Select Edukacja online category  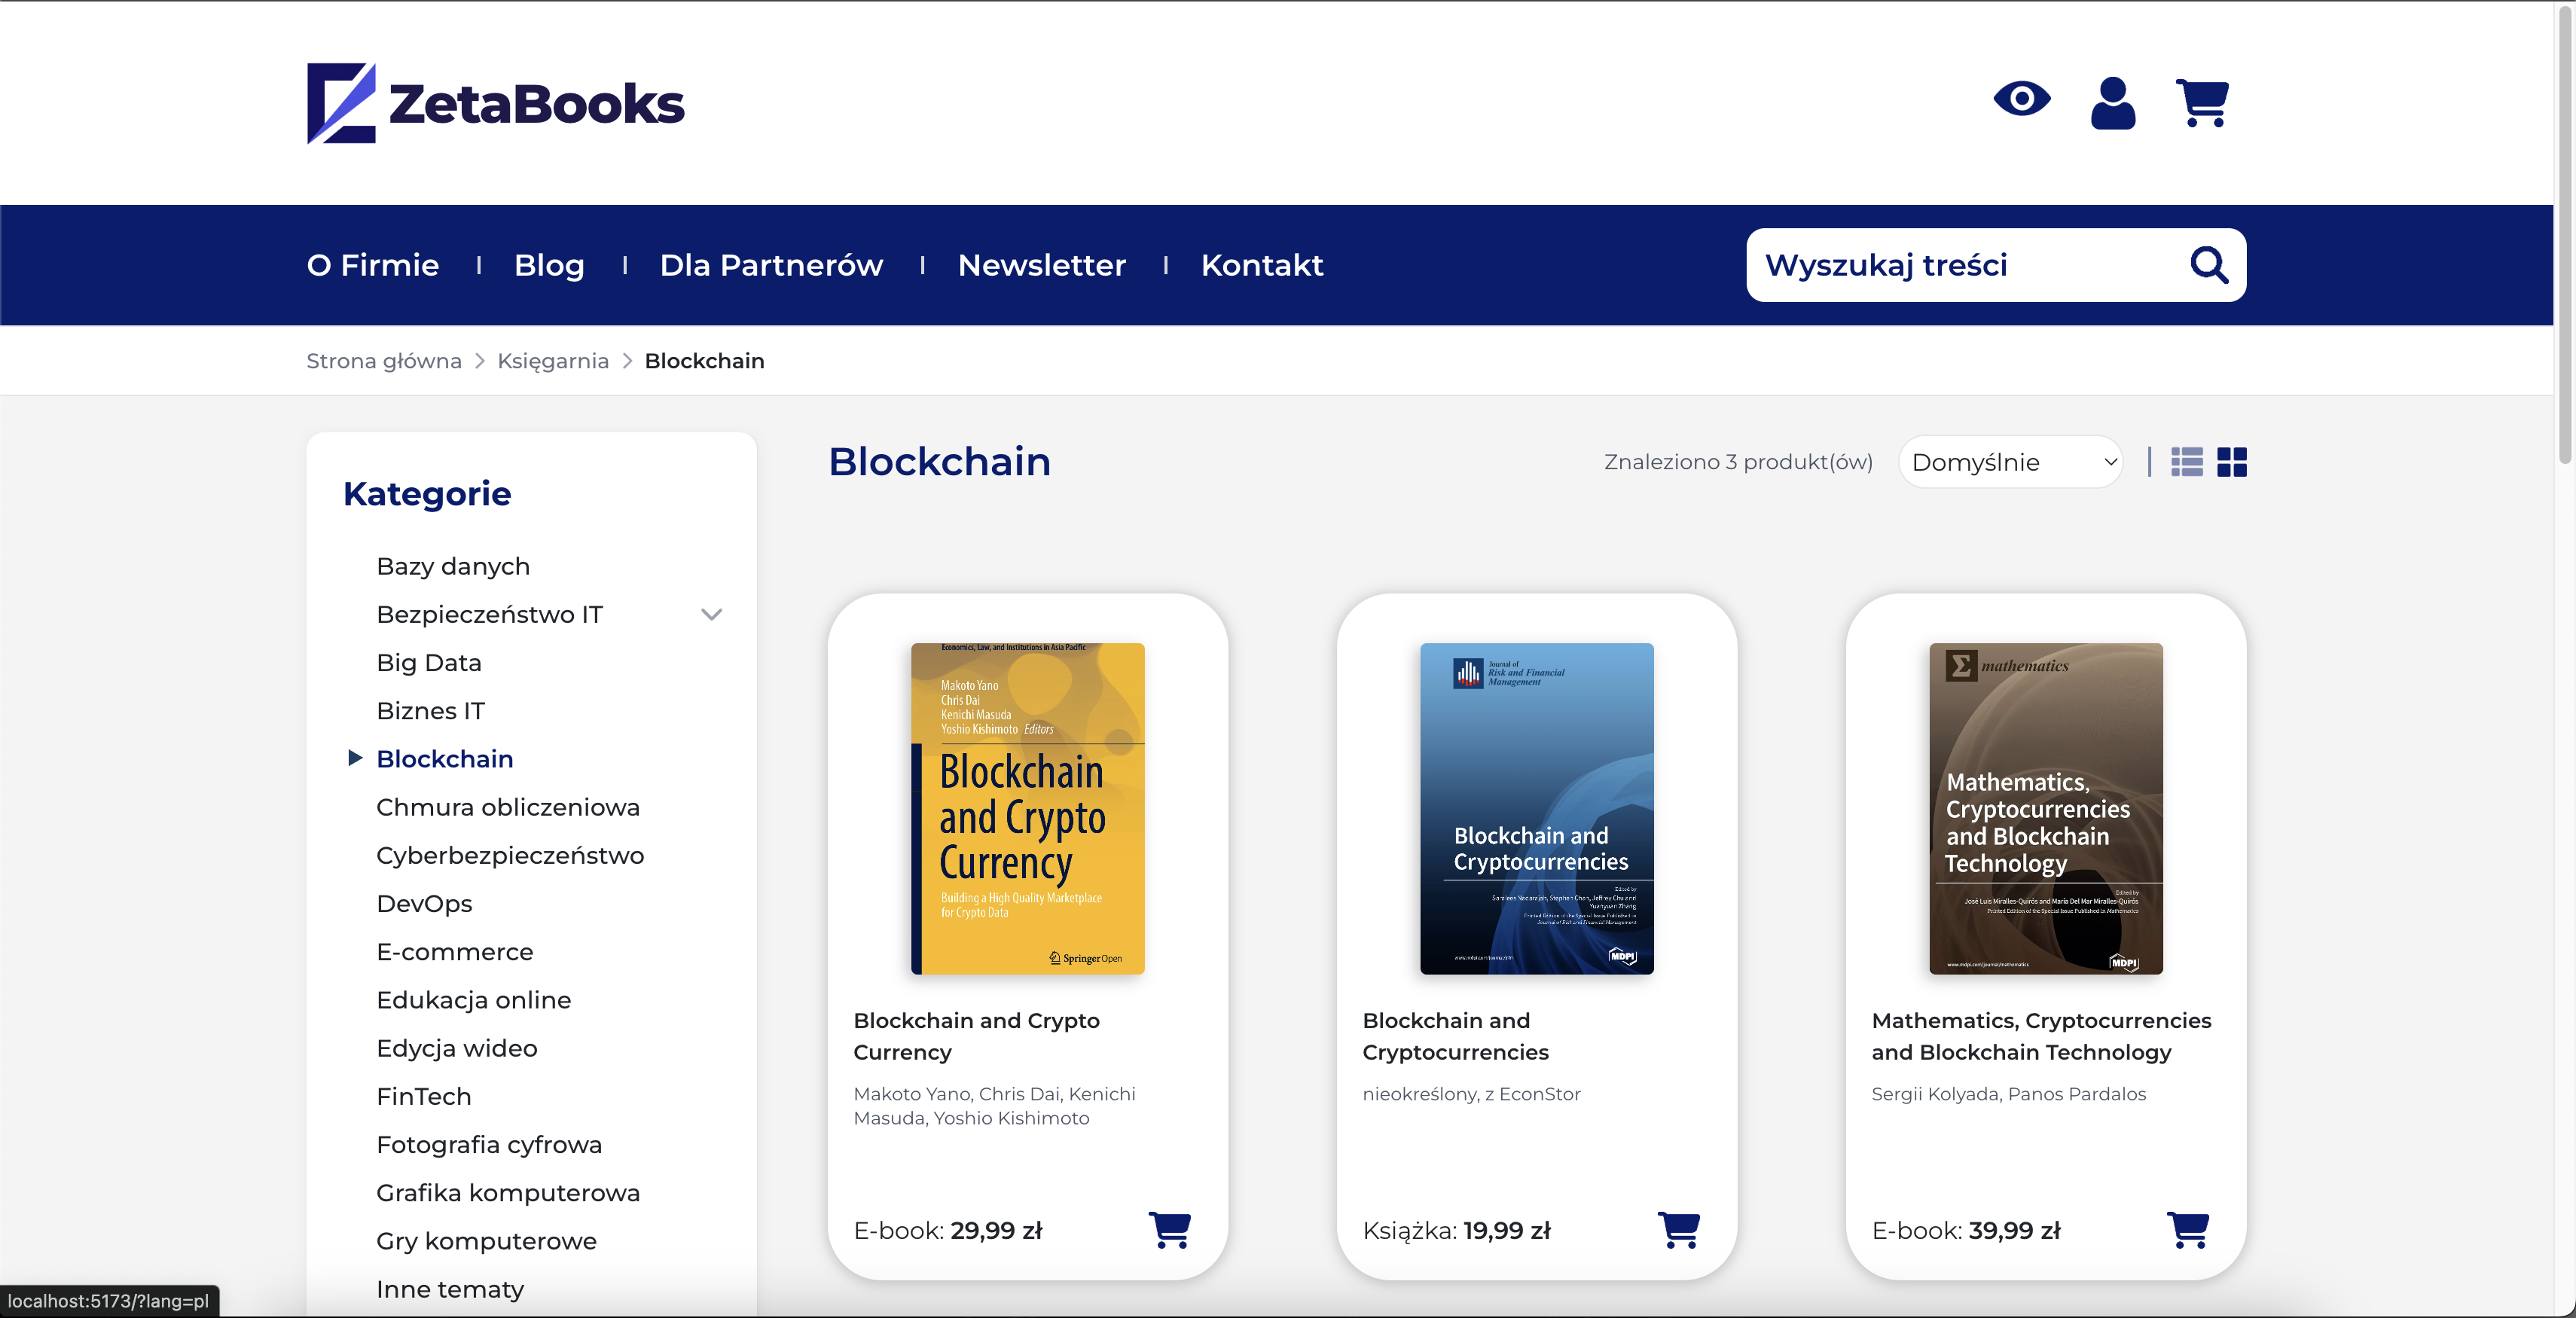tap(473, 1000)
